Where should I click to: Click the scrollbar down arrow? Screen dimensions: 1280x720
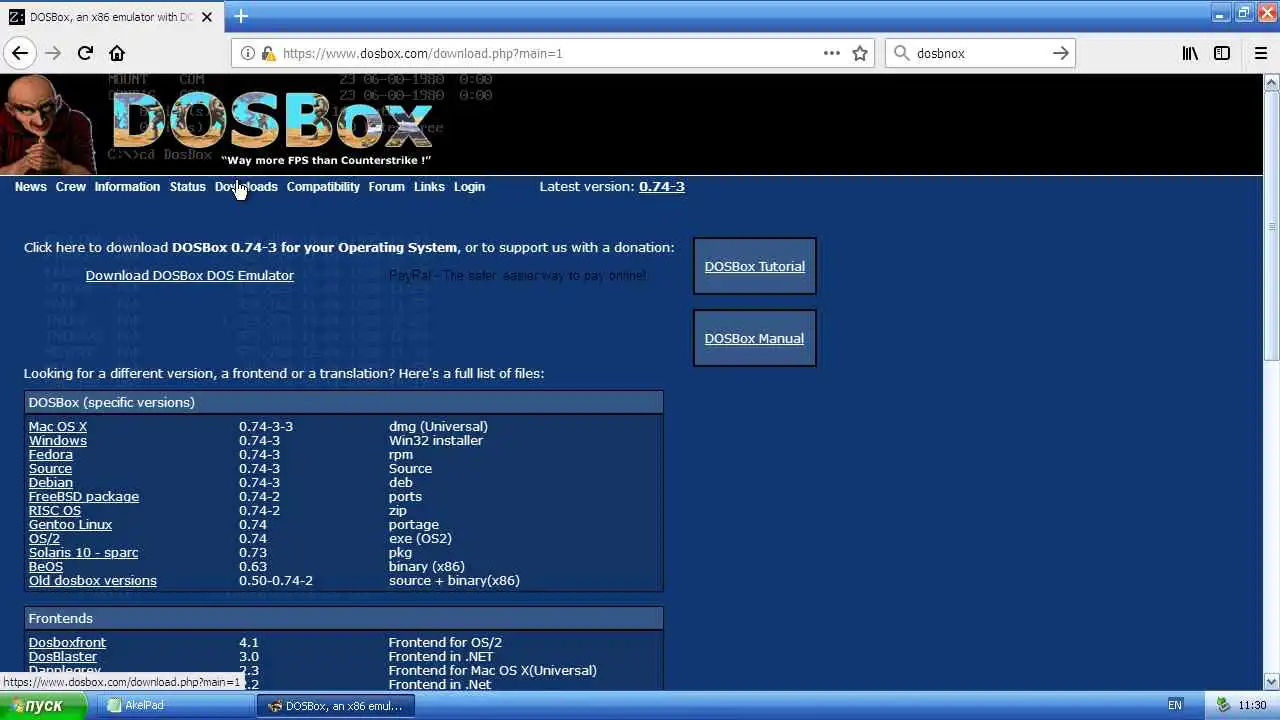[1272, 683]
